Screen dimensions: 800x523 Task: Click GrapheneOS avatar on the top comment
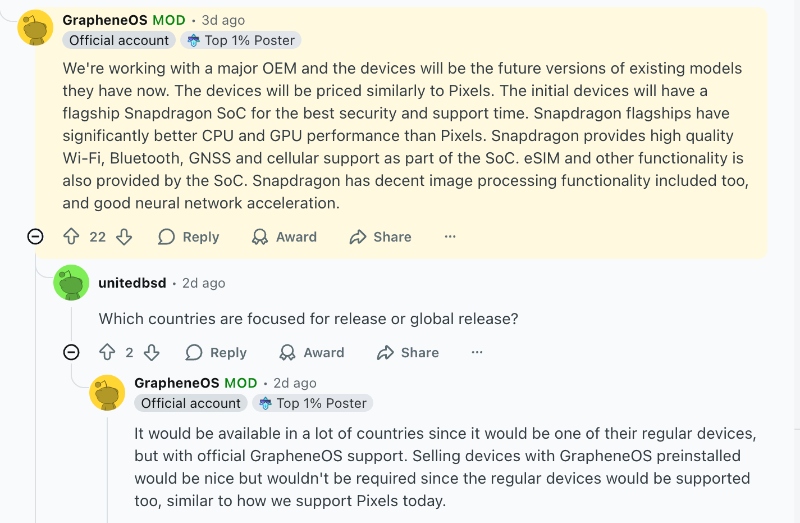[x=36, y=28]
